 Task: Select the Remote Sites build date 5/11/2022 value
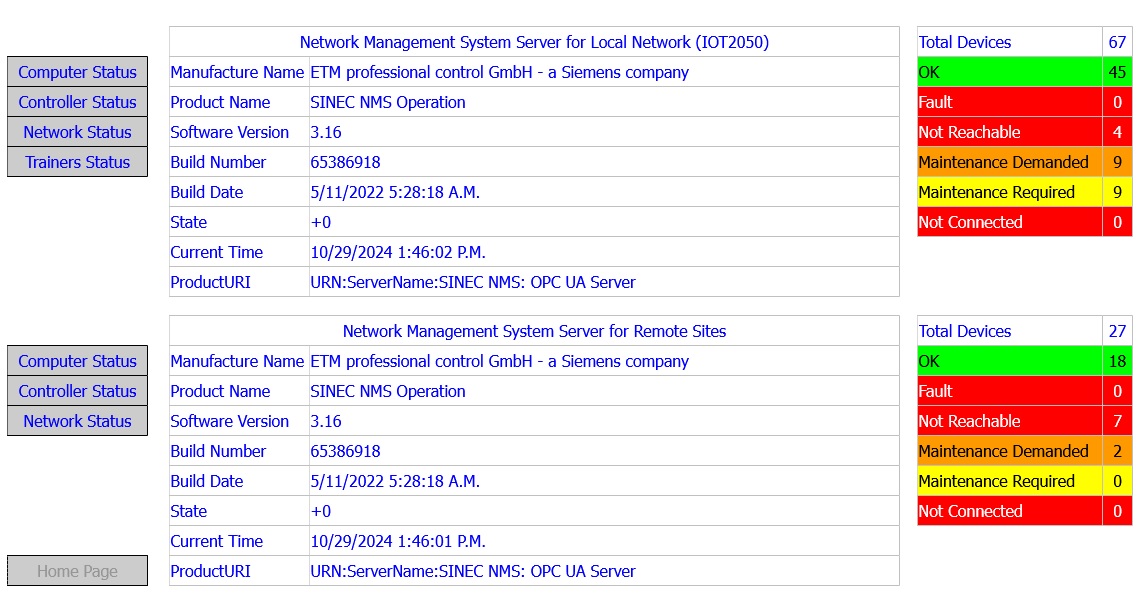[395, 481]
